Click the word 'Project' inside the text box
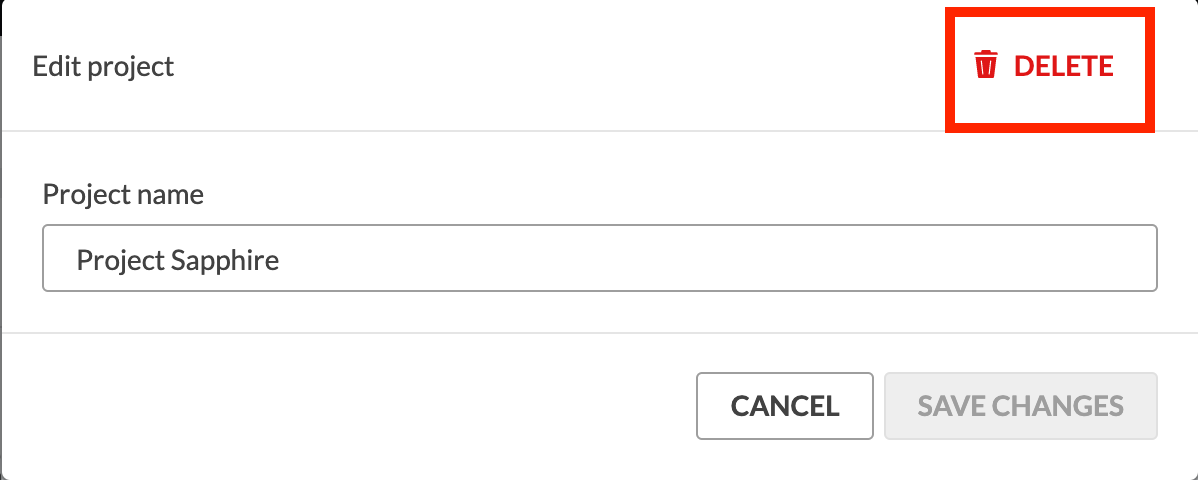This screenshot has height=480, width=1198. tap(121, 261)
